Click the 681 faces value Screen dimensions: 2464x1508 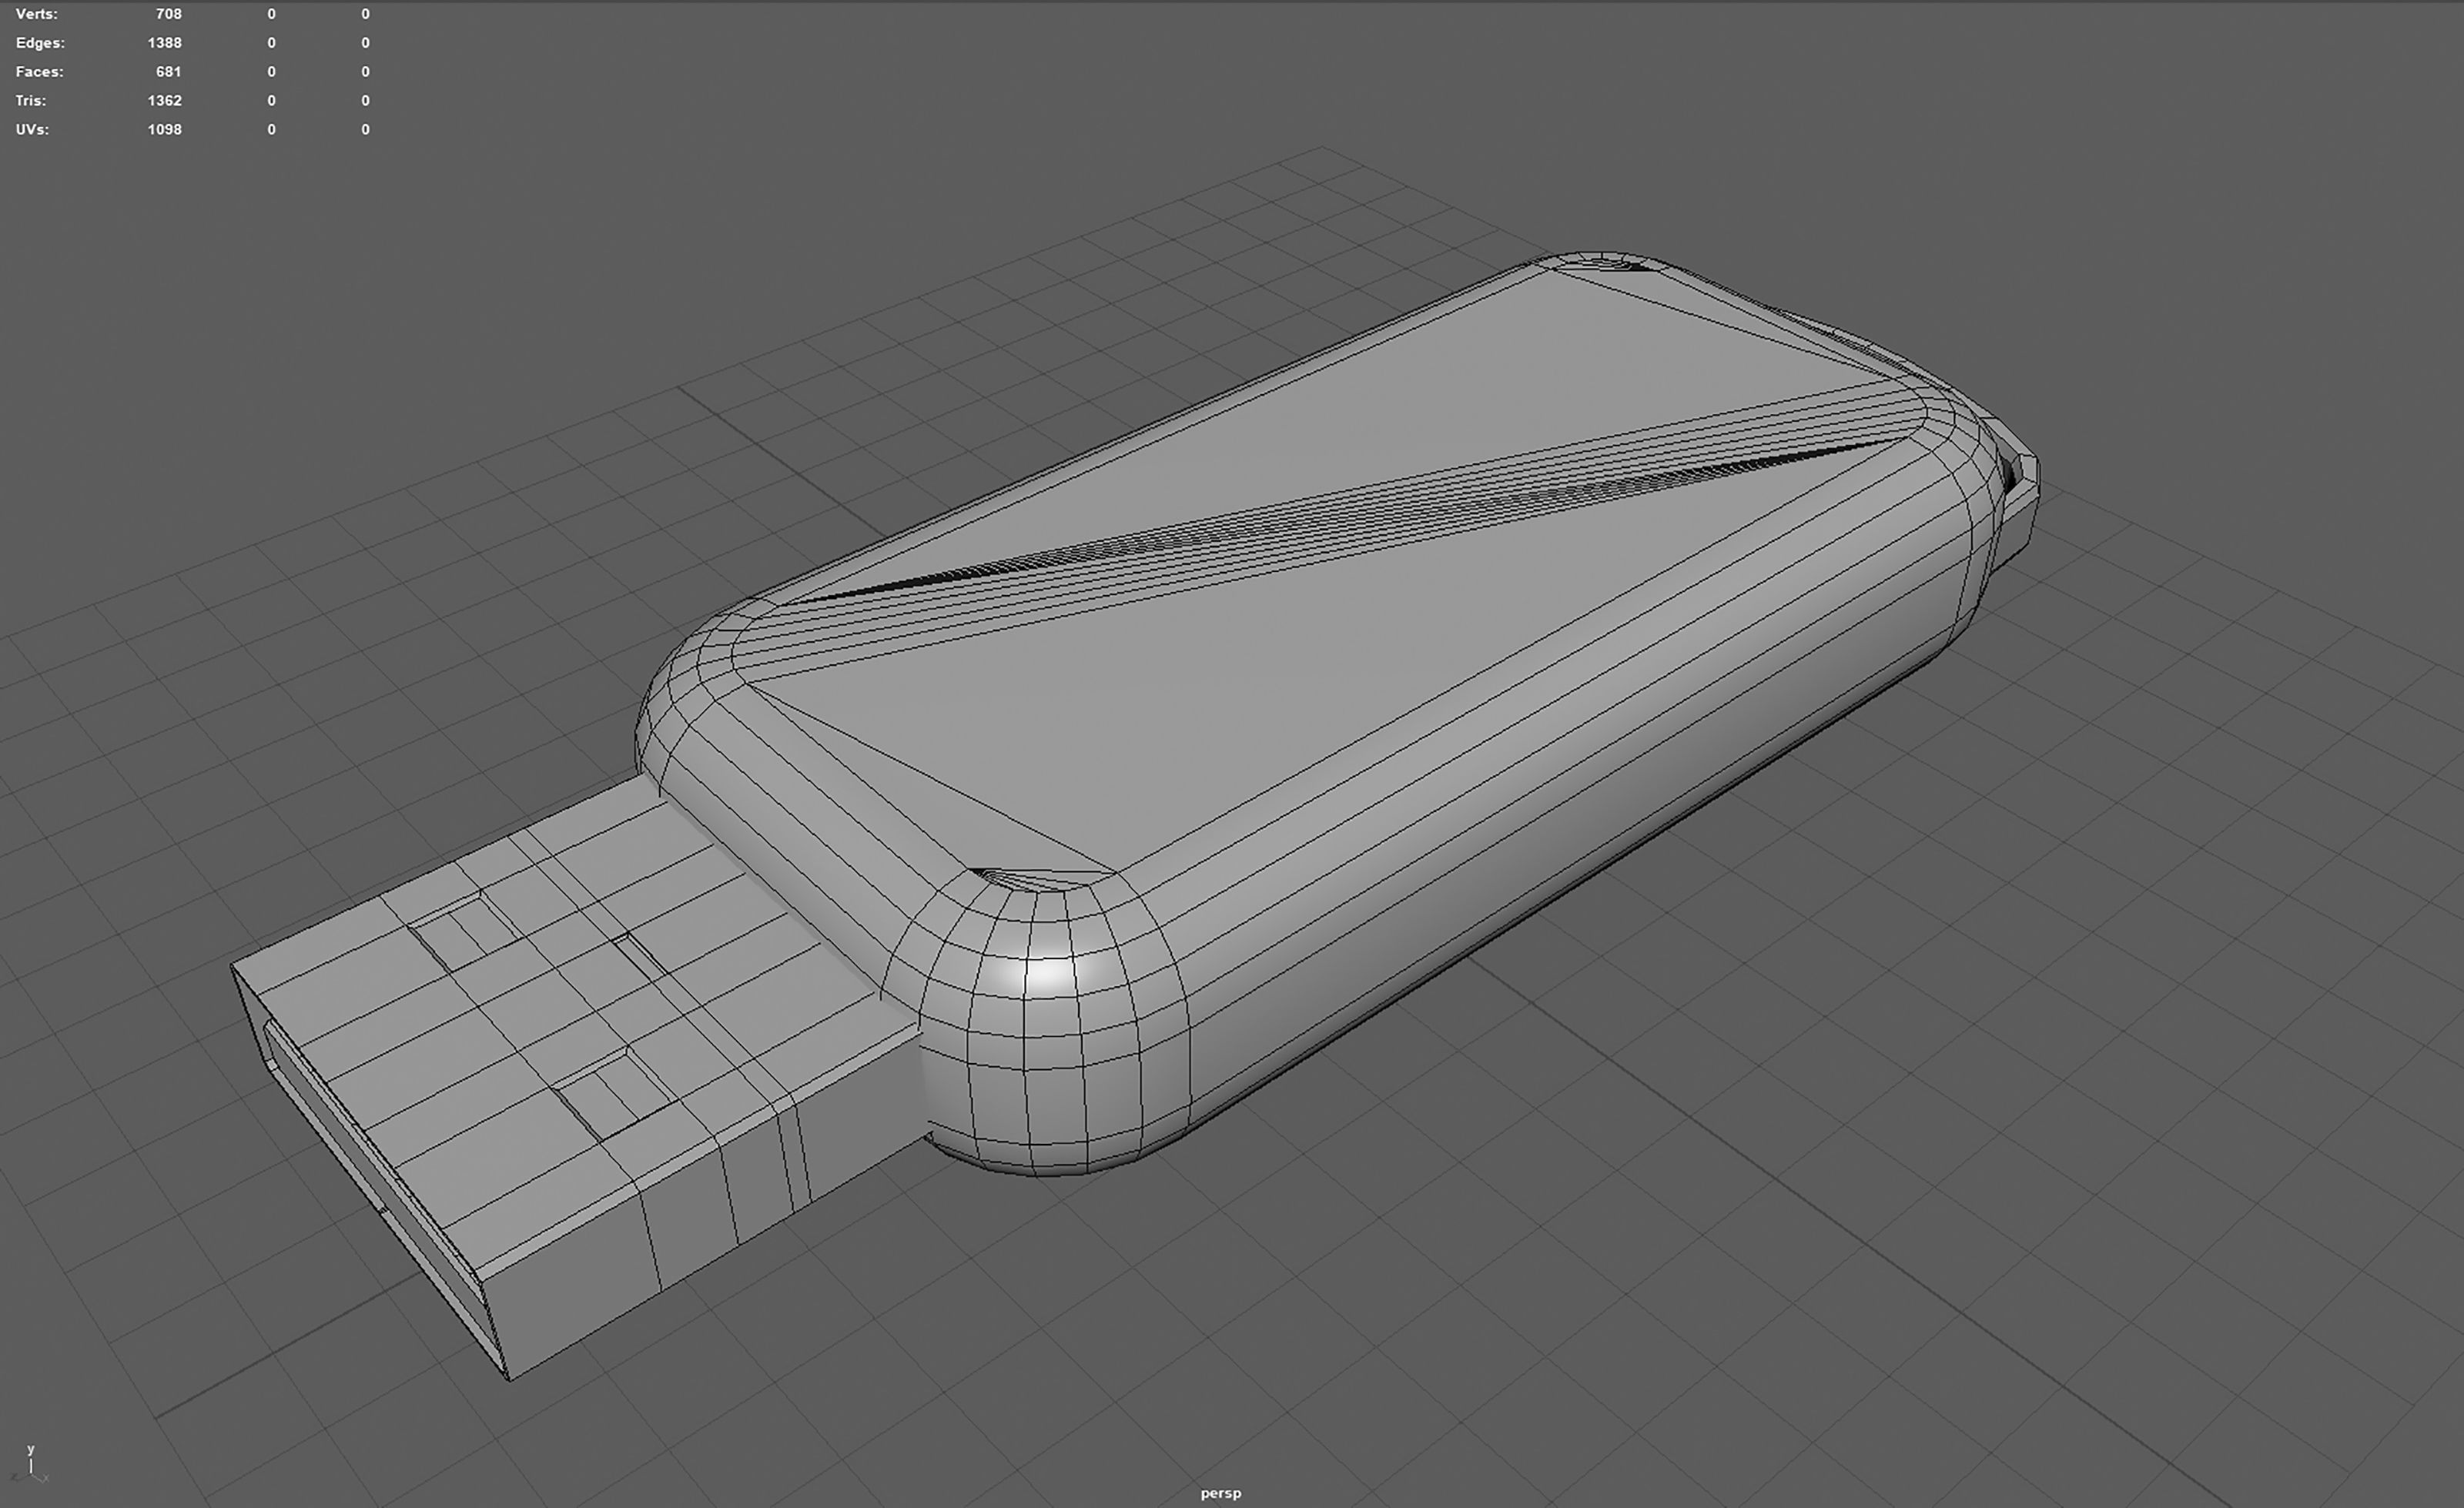[169, 72]
